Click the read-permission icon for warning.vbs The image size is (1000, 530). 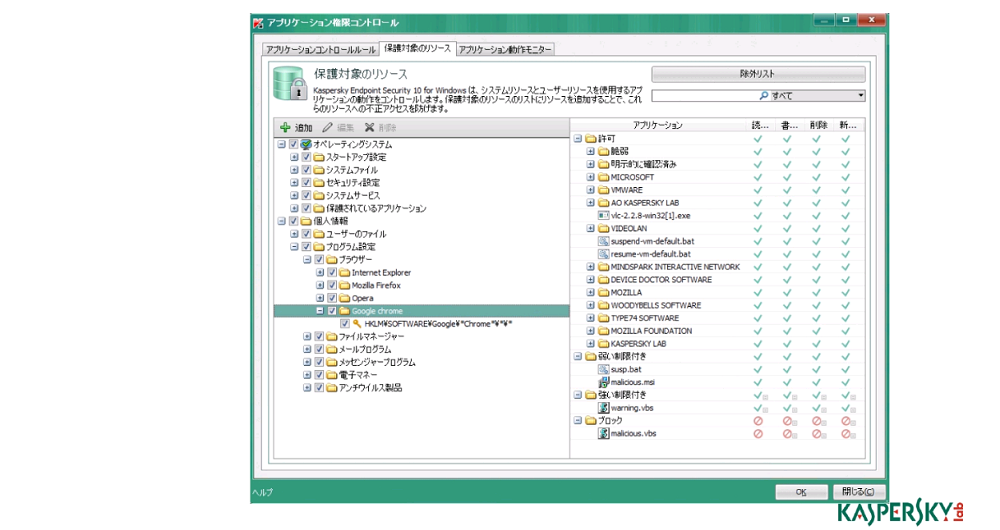coord(758,408)
